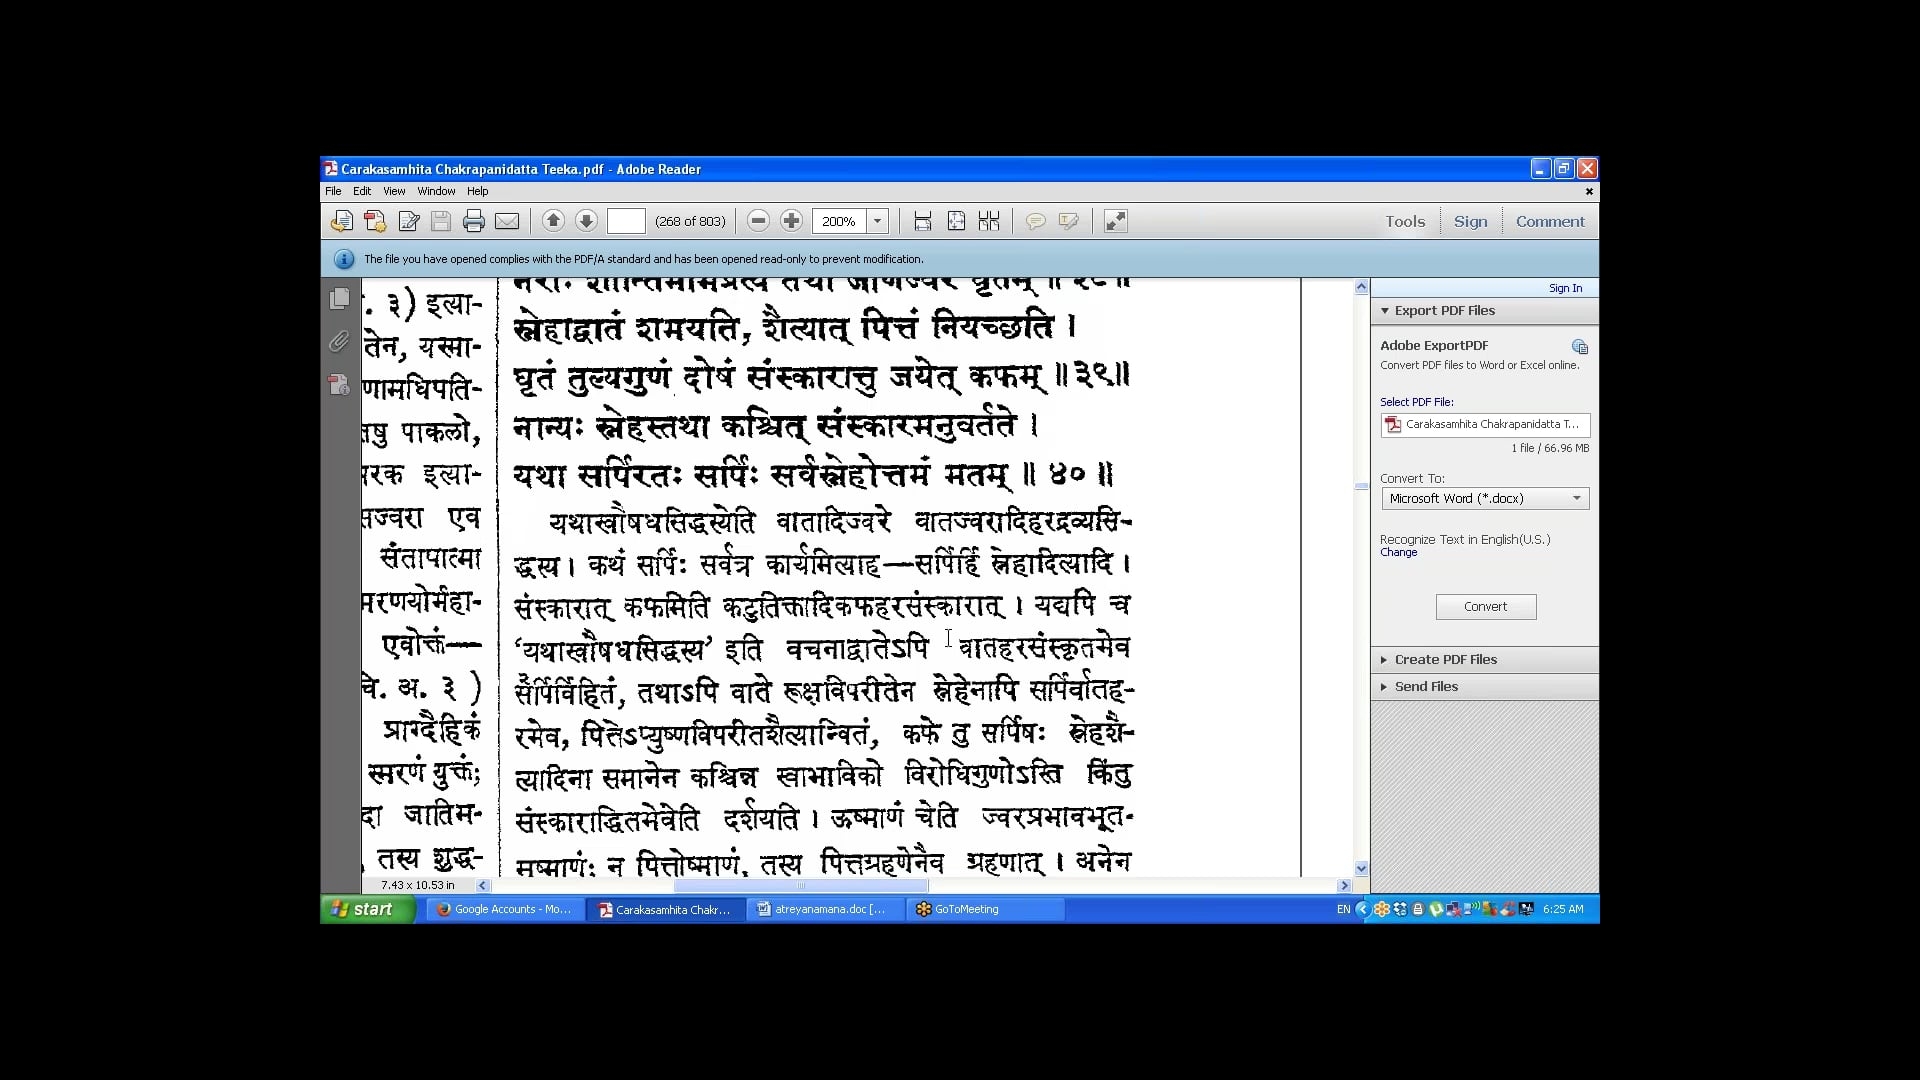Click the Print file icon
This screenshot has width=1920, height=1080.
[x=474, y=221]
